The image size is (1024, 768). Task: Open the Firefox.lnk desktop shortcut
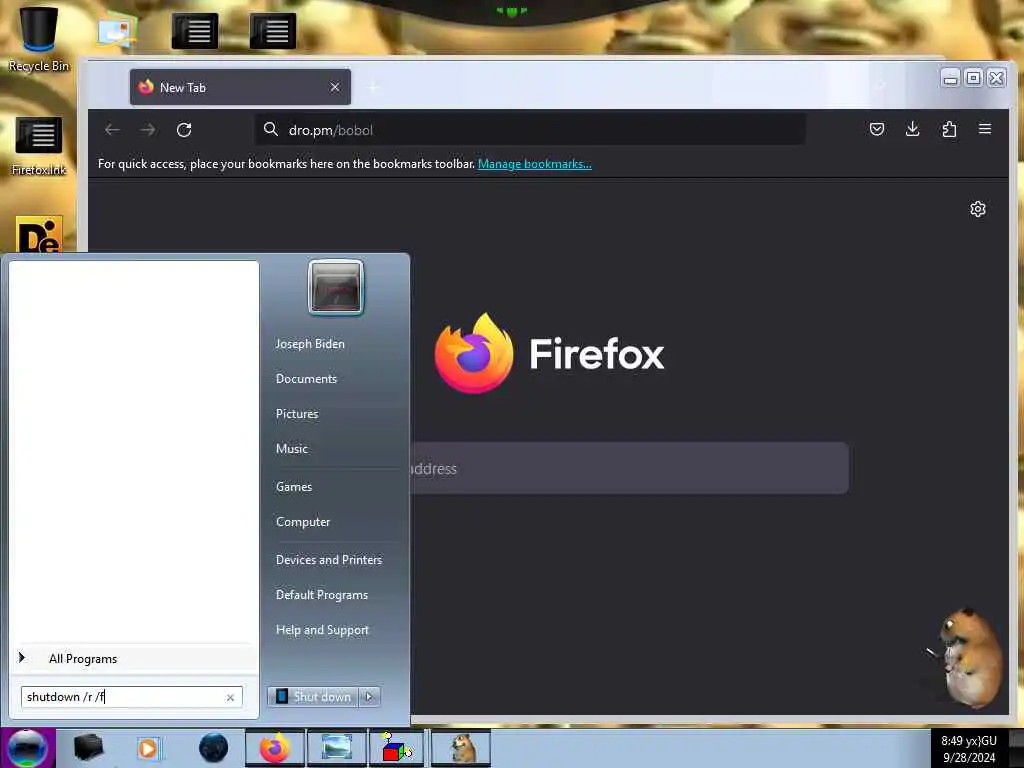(x=39, y=146)
